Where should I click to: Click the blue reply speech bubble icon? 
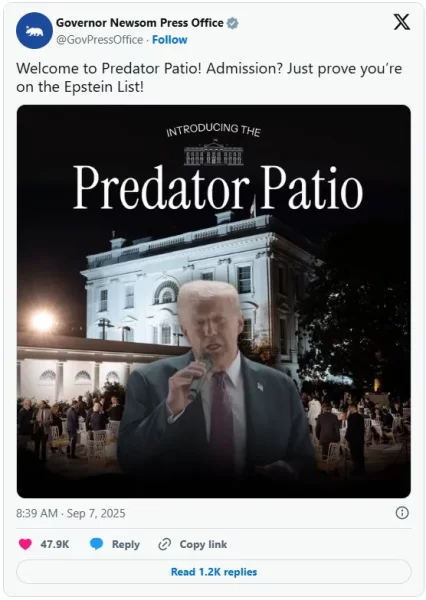click(x=96, y=544)
